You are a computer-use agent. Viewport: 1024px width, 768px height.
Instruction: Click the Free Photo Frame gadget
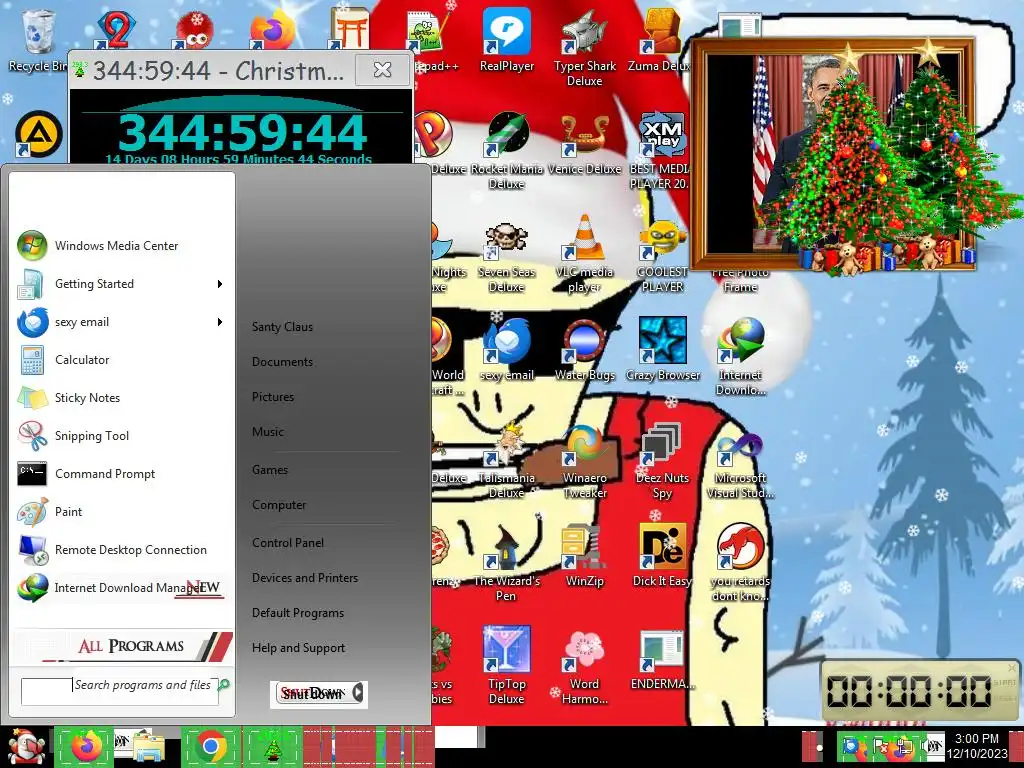click(833, 155)
